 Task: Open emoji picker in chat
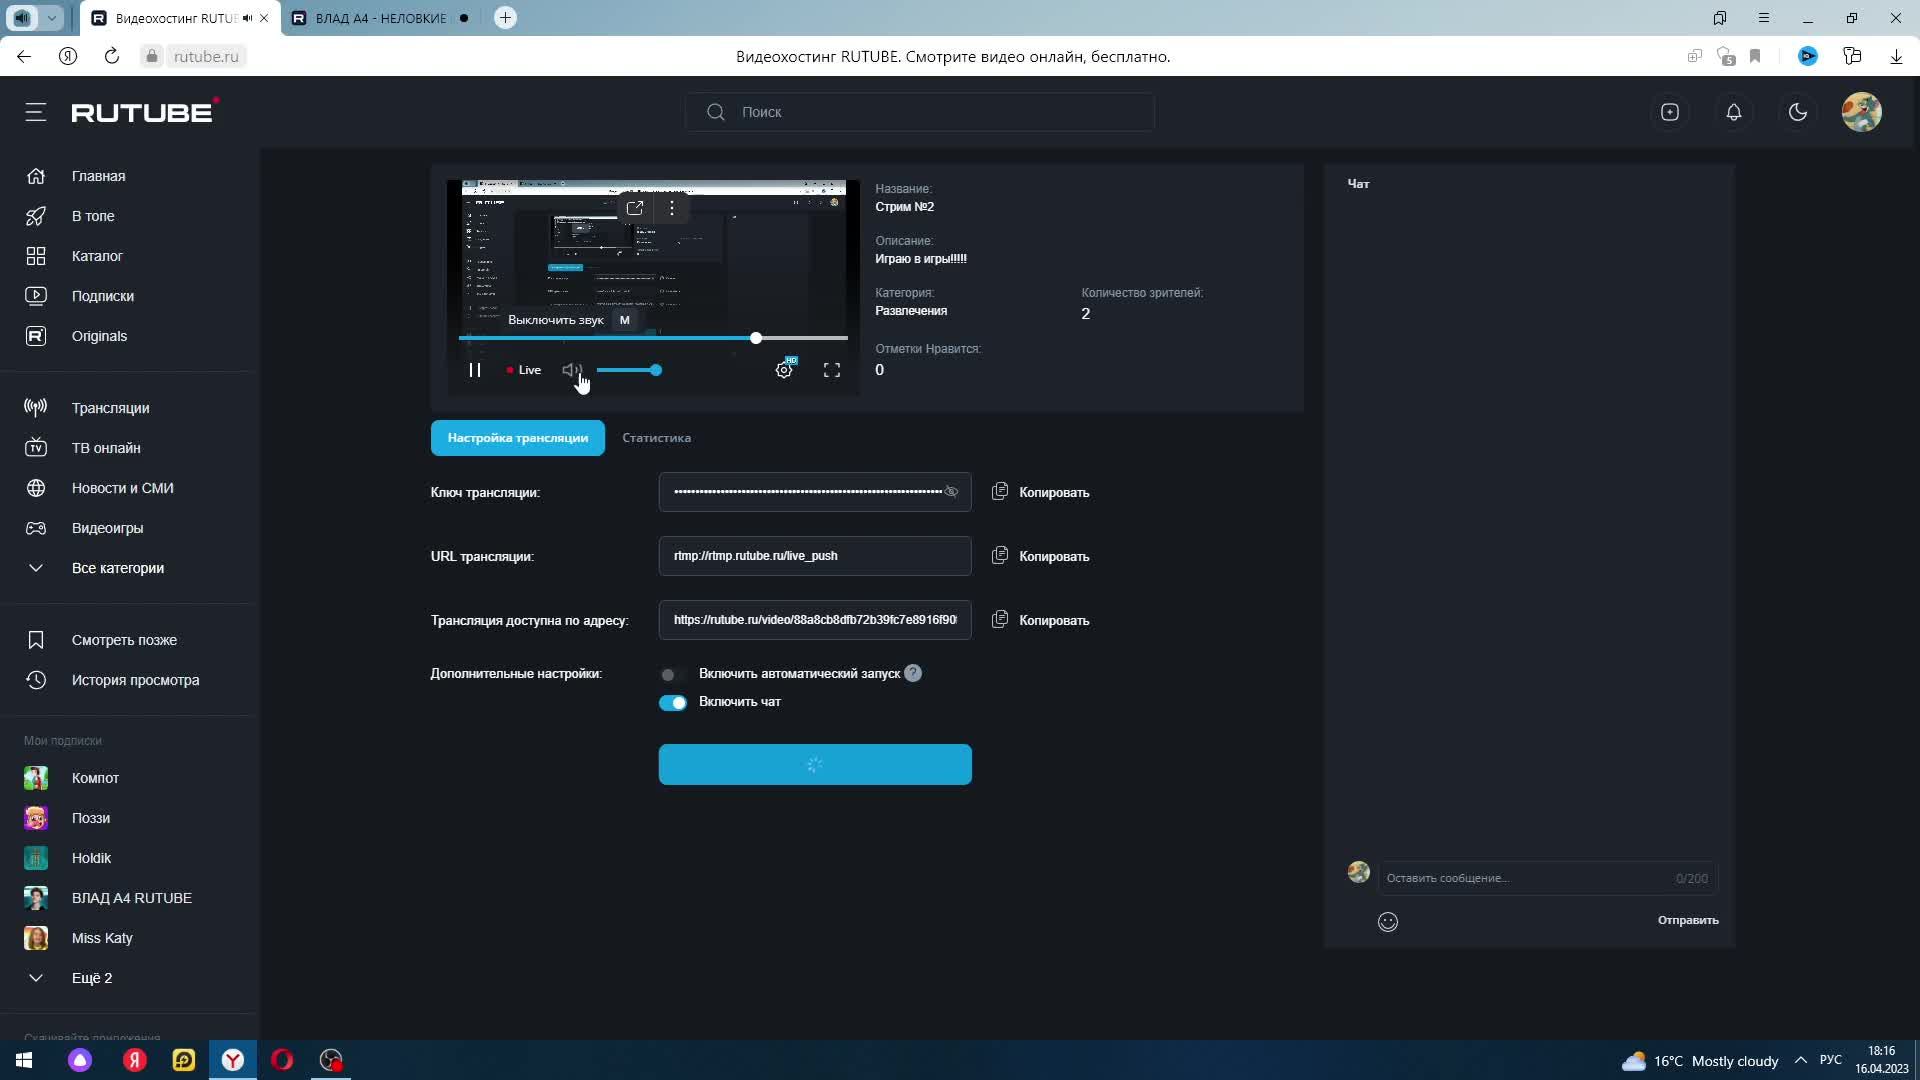point(1388,922)
